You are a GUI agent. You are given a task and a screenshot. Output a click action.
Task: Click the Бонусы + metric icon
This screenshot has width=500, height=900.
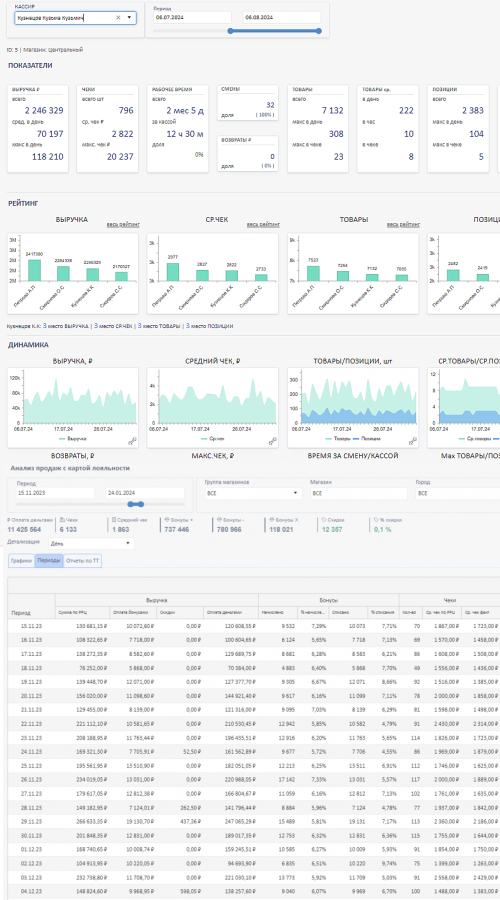tap(165, 519)
